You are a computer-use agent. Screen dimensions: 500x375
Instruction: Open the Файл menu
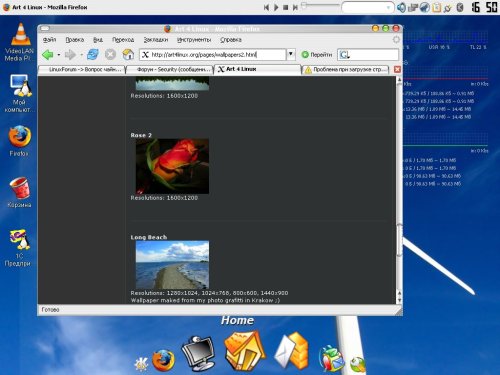[49, 40]
